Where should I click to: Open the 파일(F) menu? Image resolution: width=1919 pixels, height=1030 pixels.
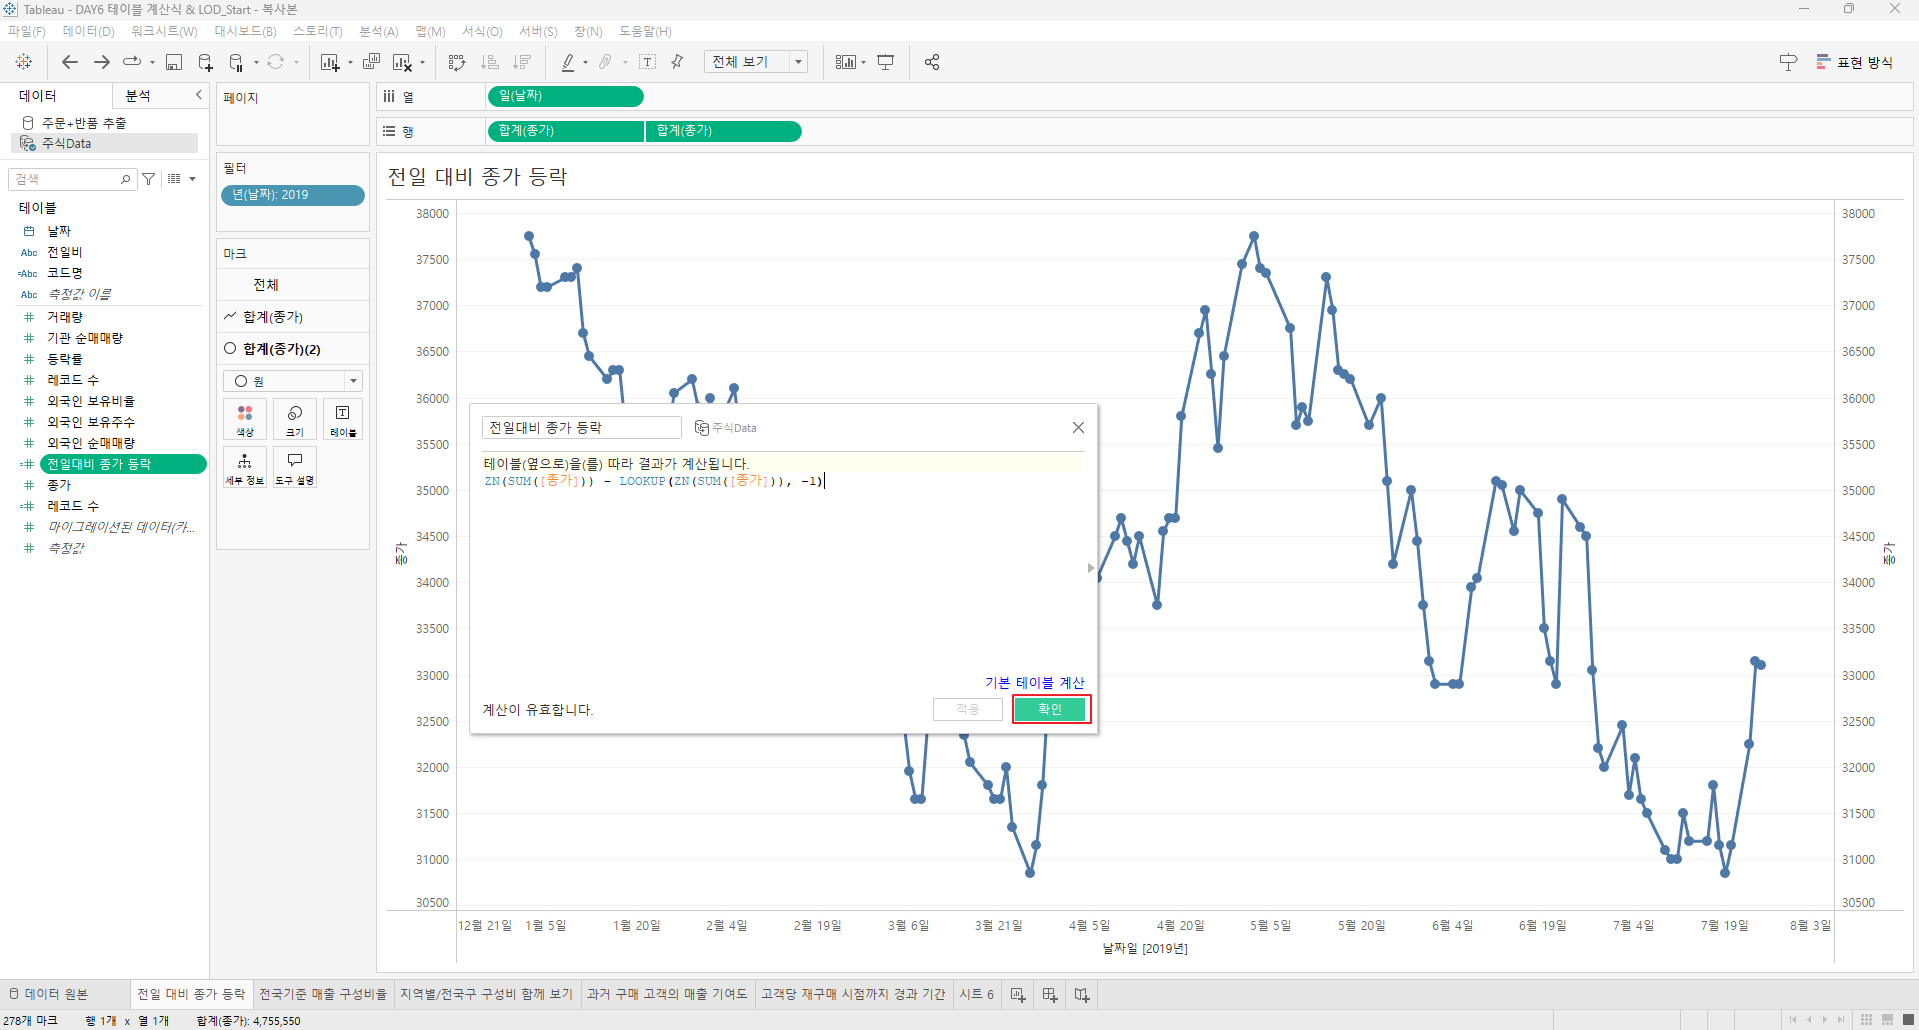[x=27, y=31]
